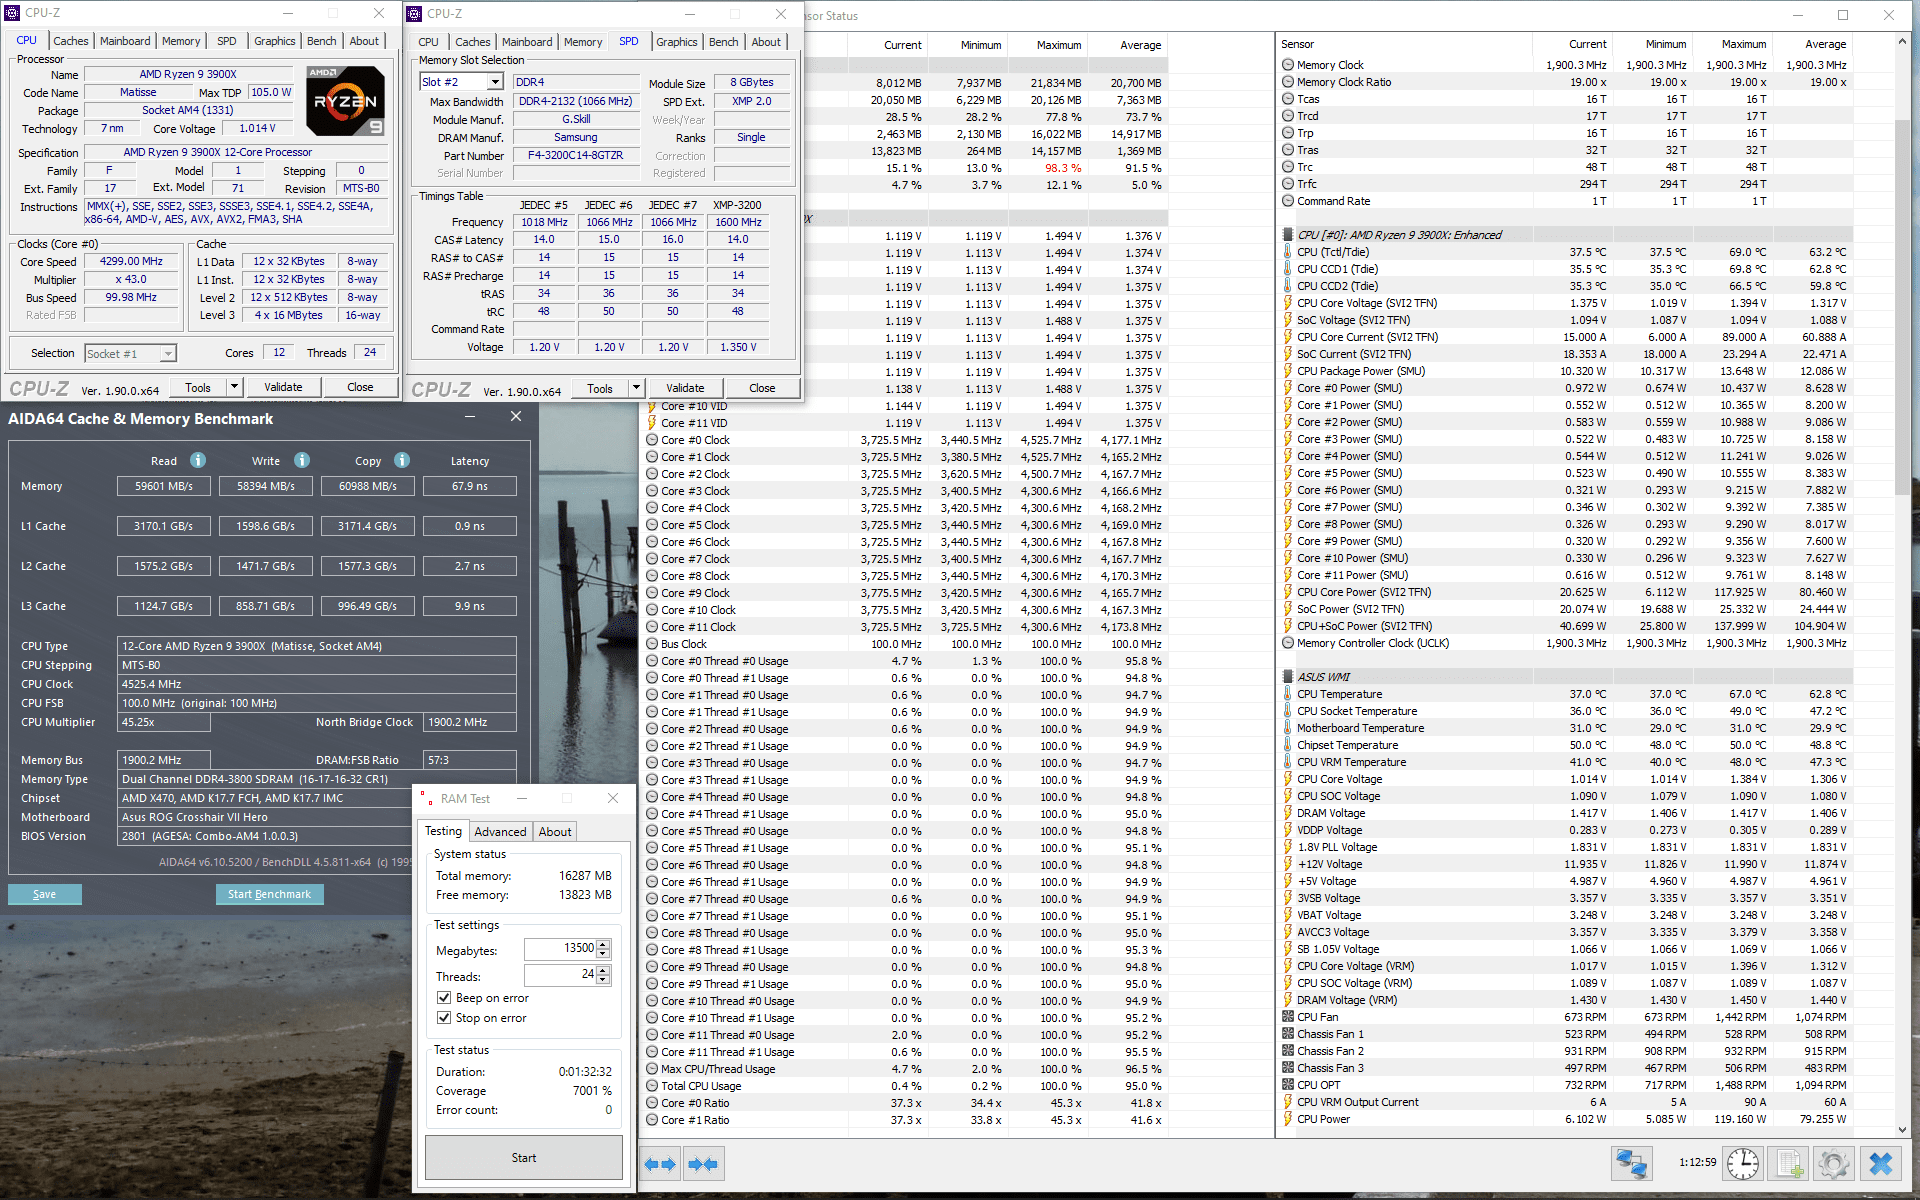
Task: Open Memory tab in SPD CPU-Z window
Action: (x=583, y=42)
